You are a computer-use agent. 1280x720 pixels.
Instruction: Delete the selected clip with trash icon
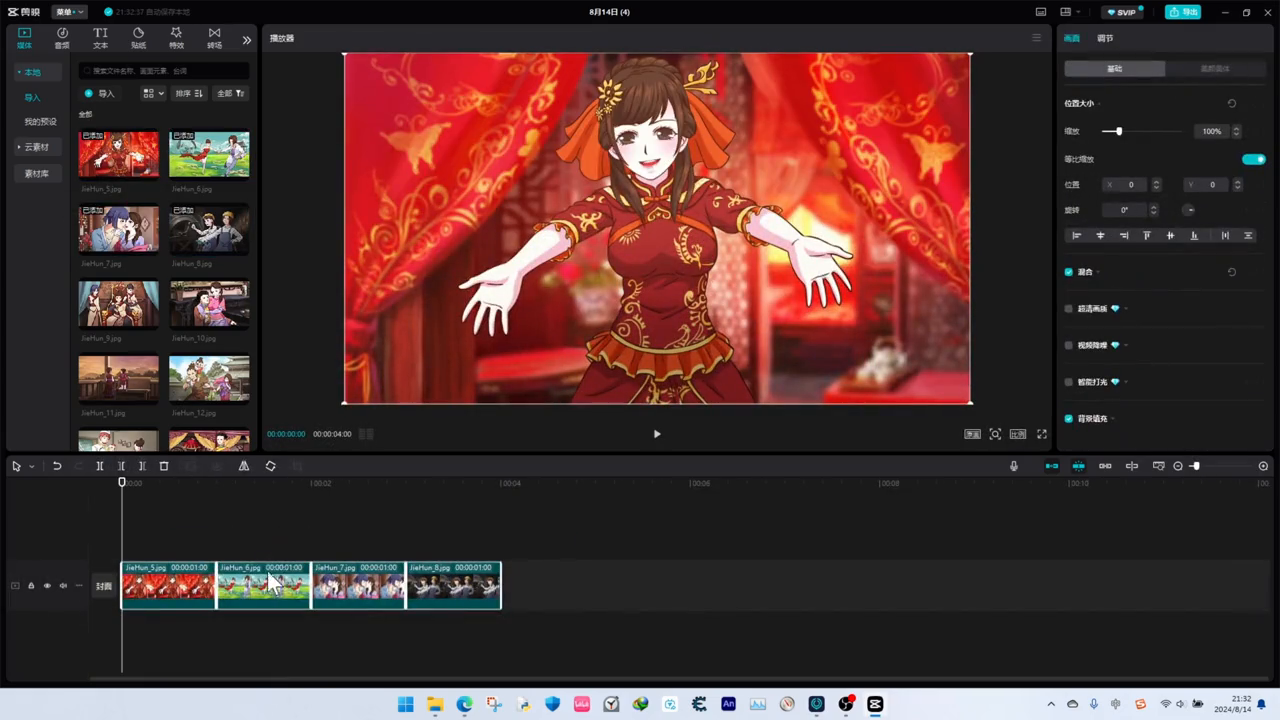point(164,466)
